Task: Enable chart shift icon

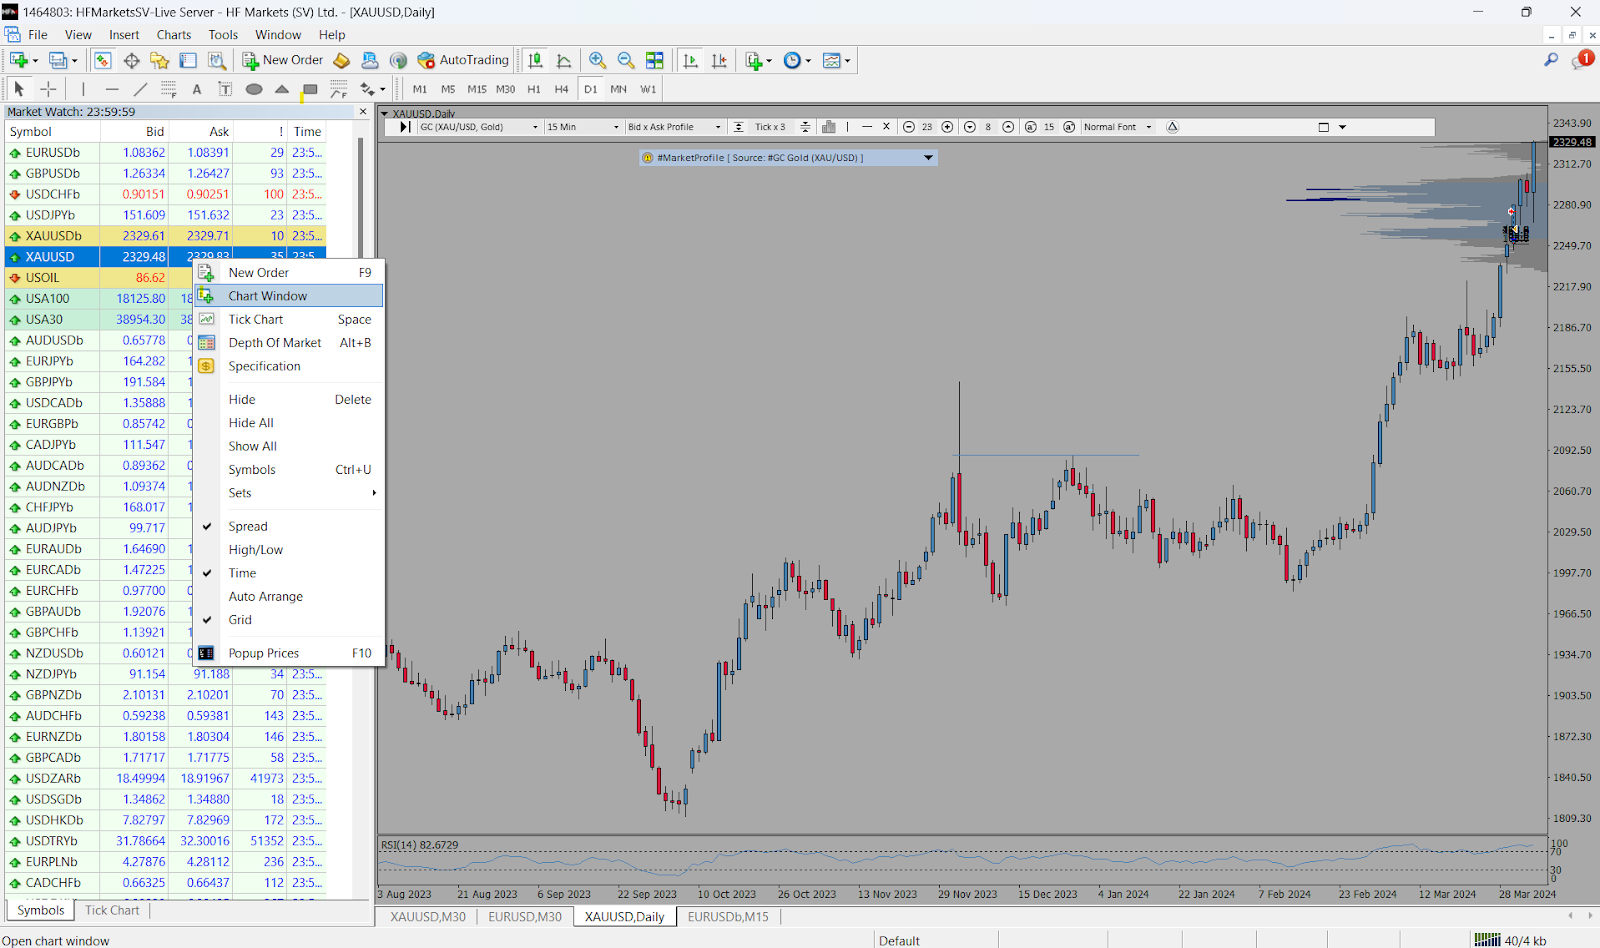Action: tap(719, 61)
